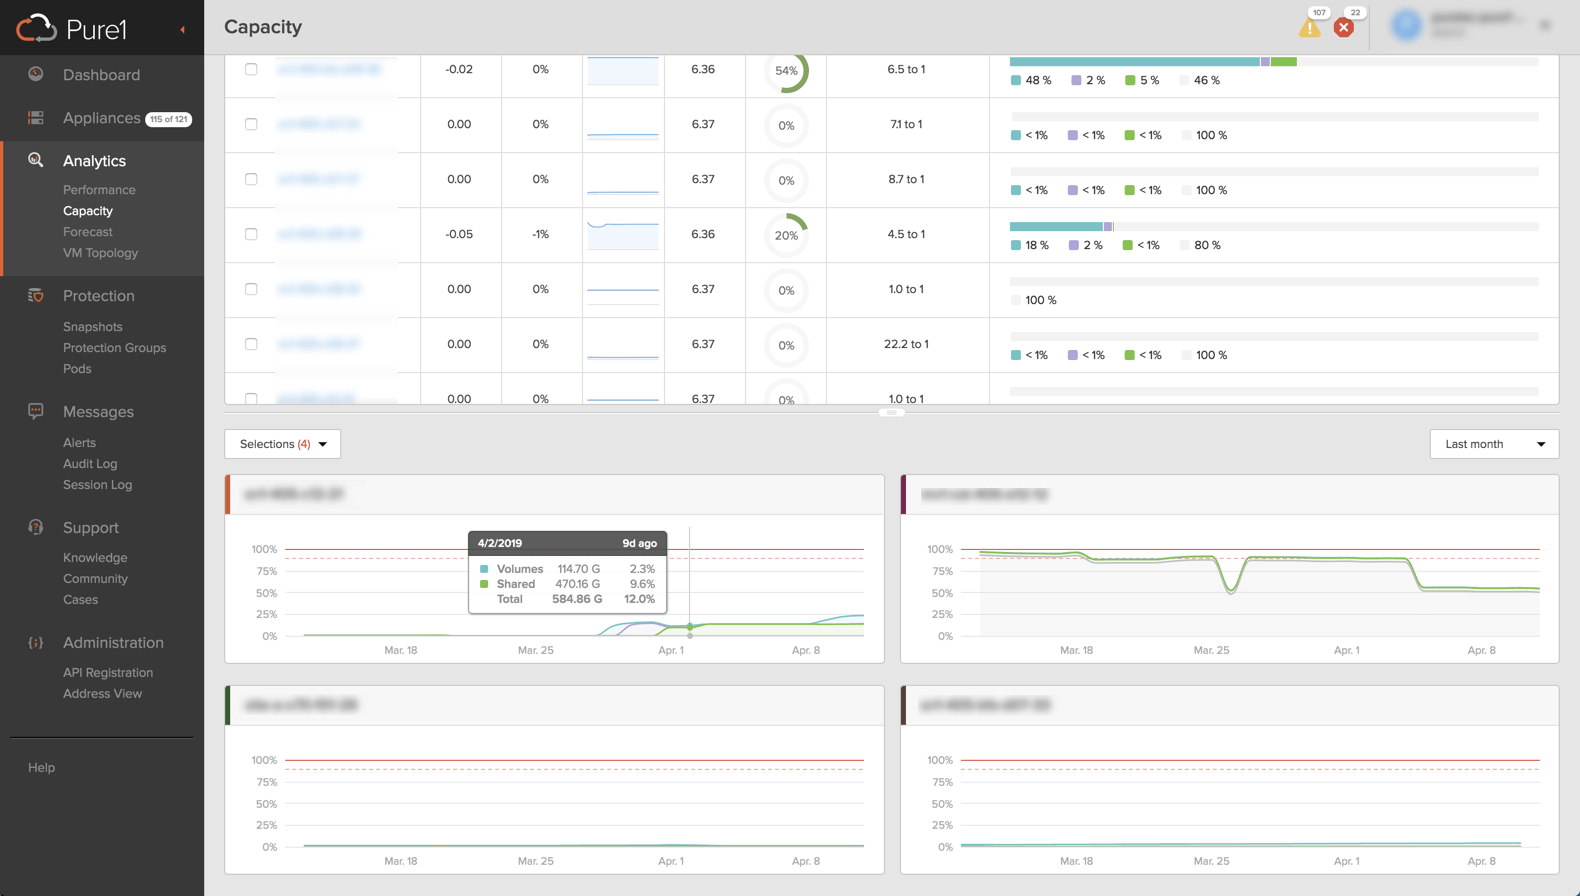Open support Cases page

point(80,600)
